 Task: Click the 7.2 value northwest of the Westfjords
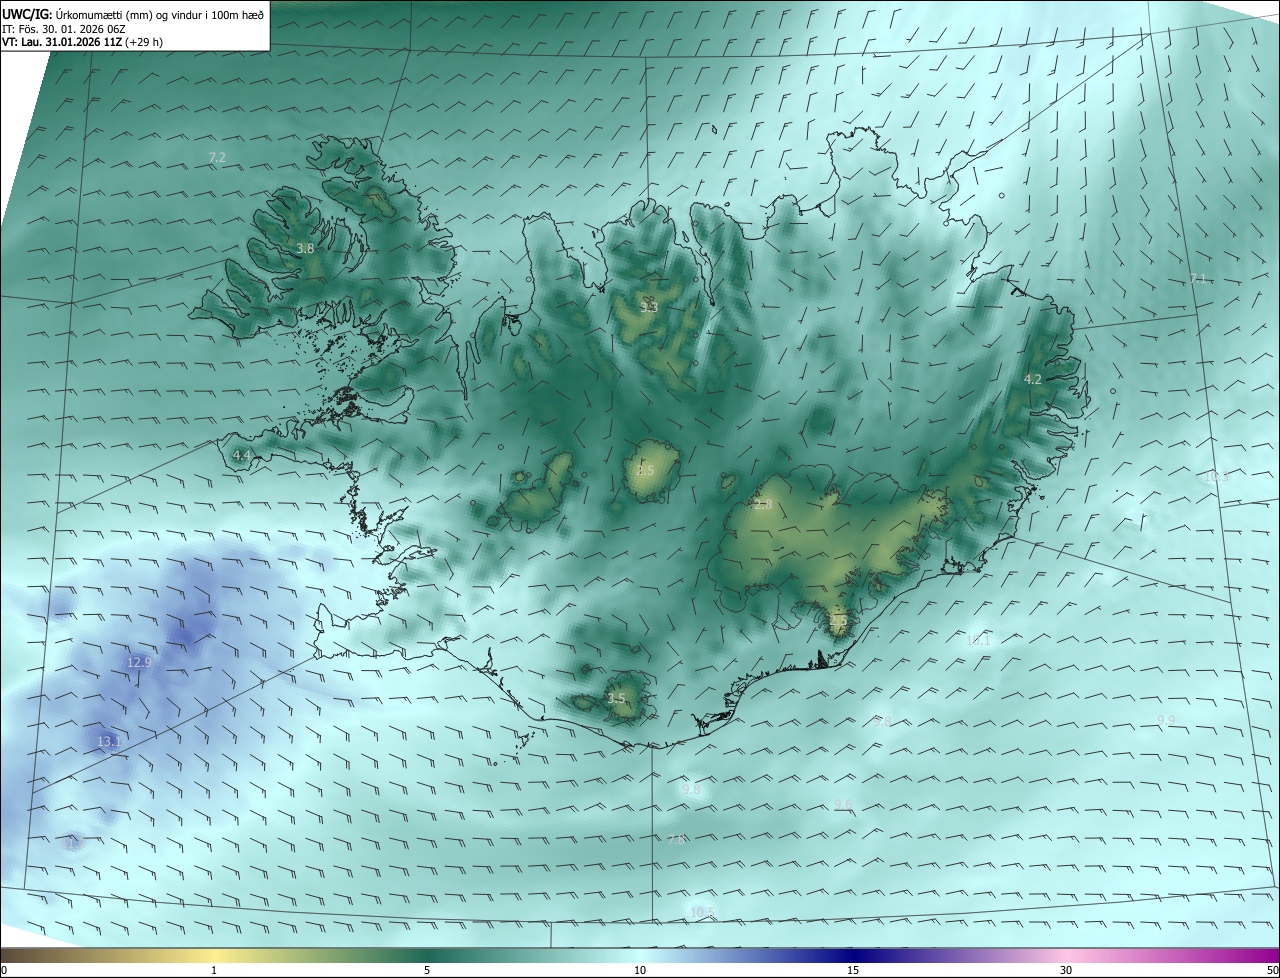[217, 158]
